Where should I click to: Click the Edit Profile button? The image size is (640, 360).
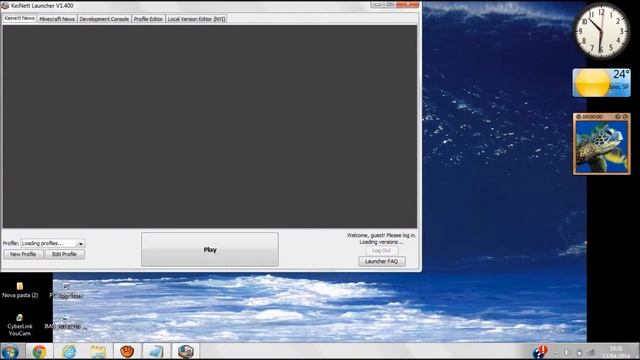[x=64, y=254]
